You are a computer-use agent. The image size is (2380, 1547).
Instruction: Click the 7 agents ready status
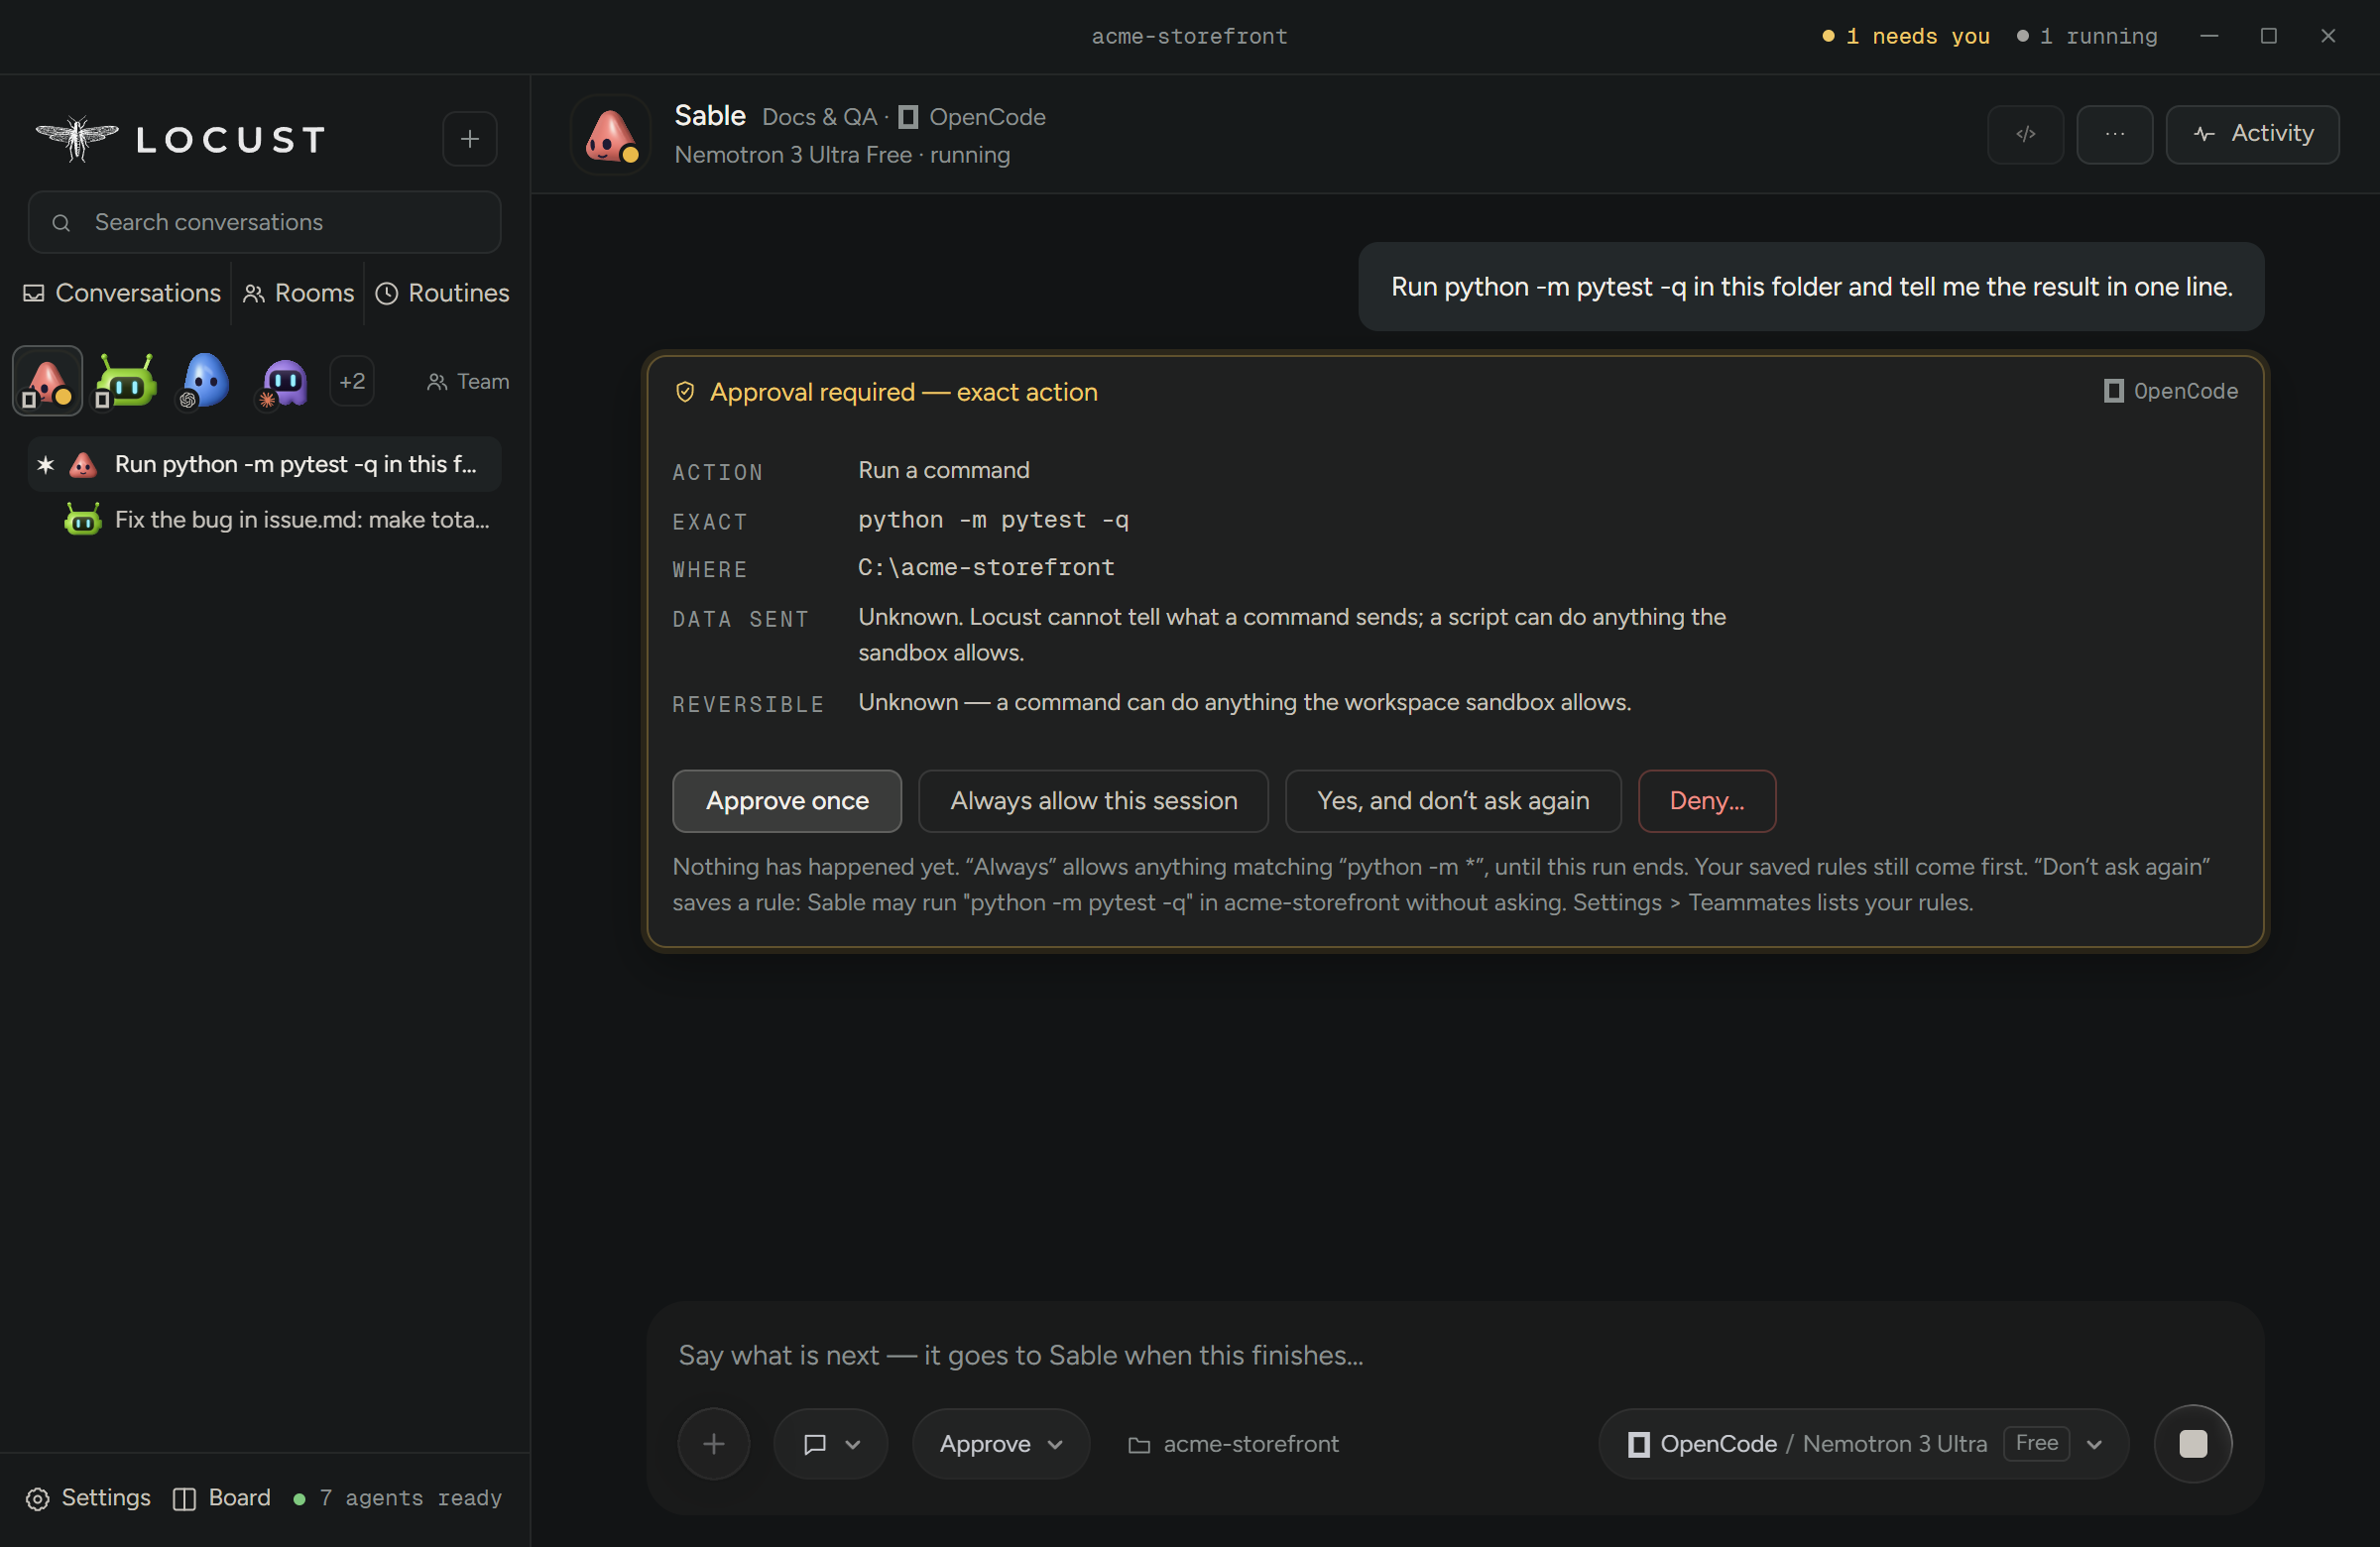pyautogui.click(x=397, y=1497)
